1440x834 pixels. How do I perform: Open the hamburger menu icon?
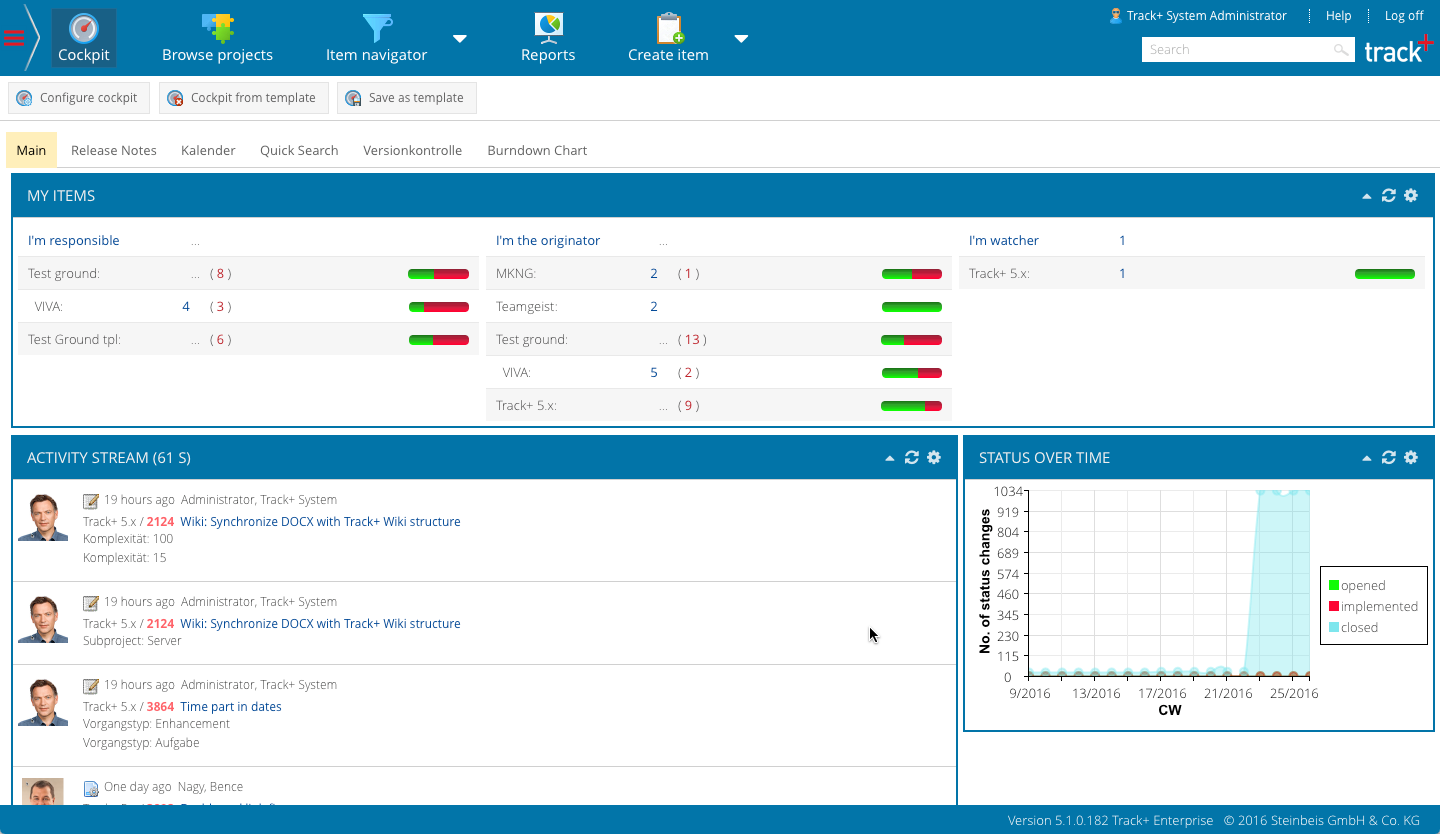tap(13, 39)
